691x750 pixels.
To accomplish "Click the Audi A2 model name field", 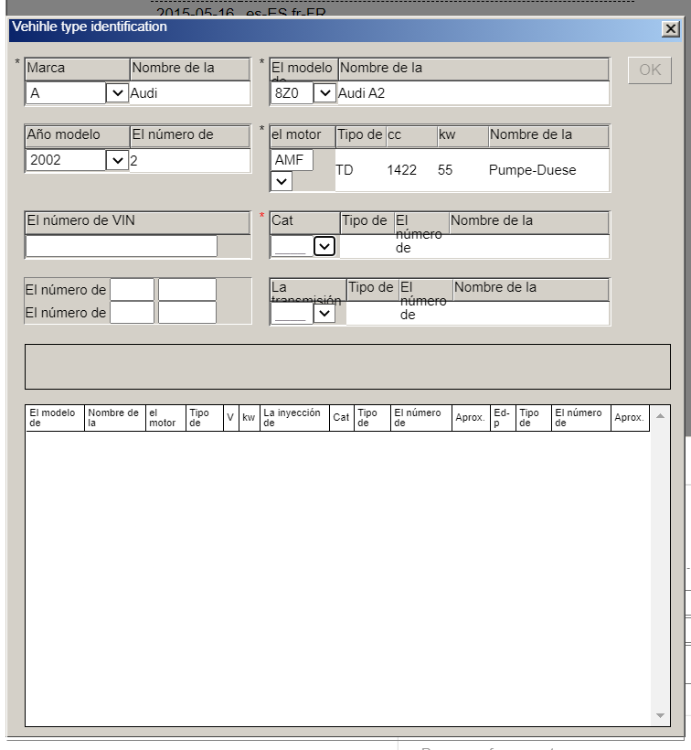I will tap(473, 93).
